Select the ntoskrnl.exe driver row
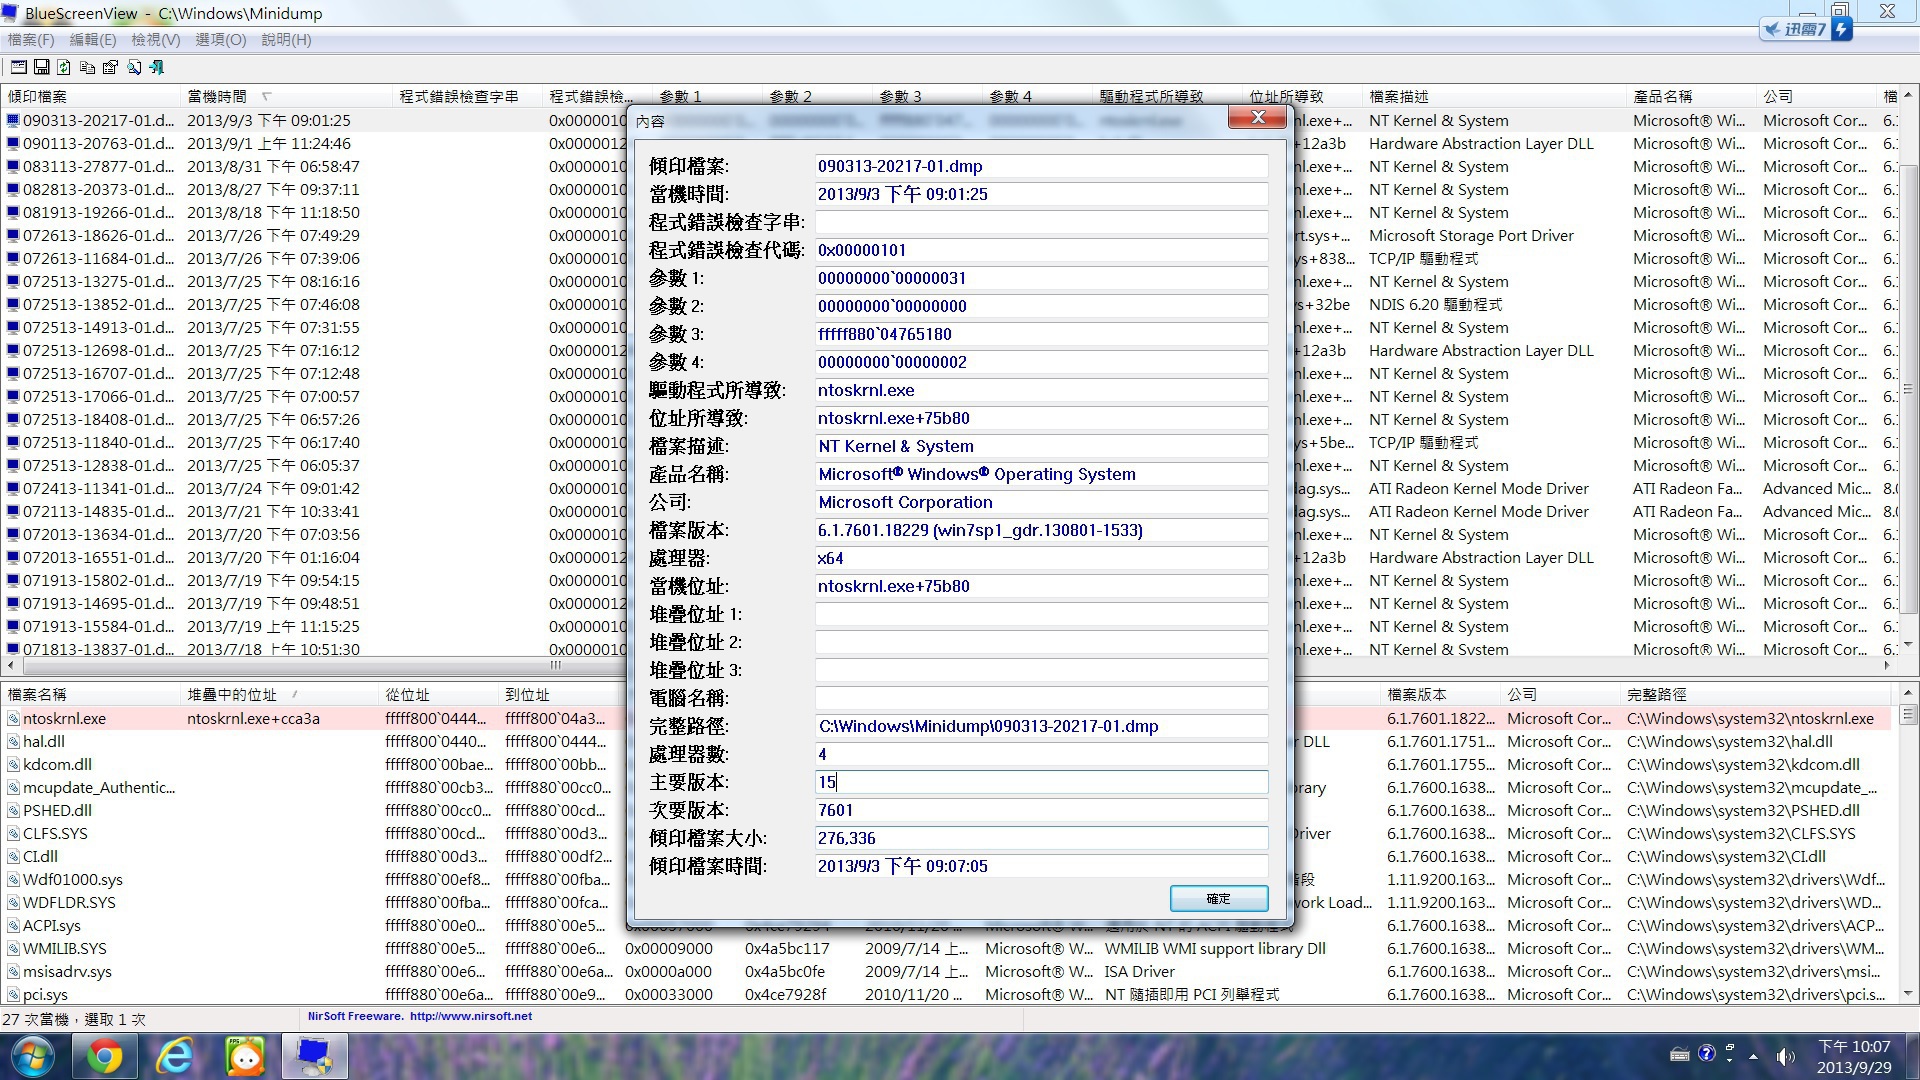 (x=64, y=718)
